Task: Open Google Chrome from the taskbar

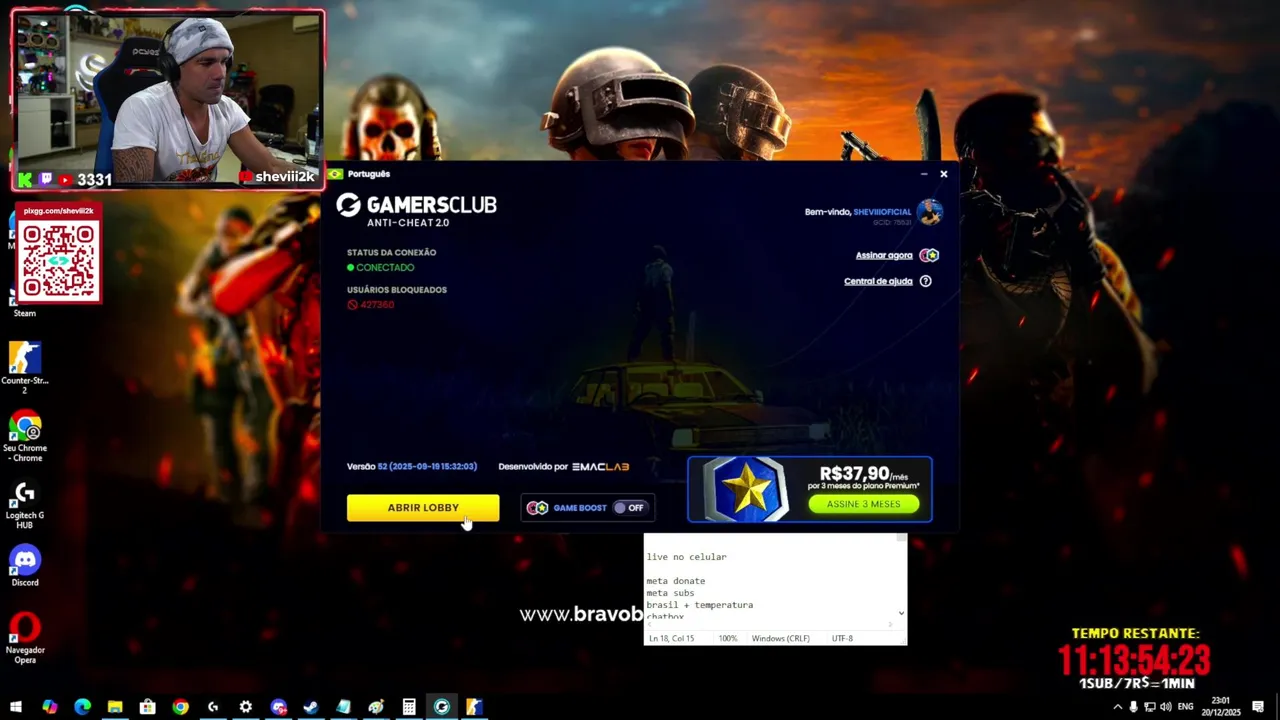Action: coord(180,707)
